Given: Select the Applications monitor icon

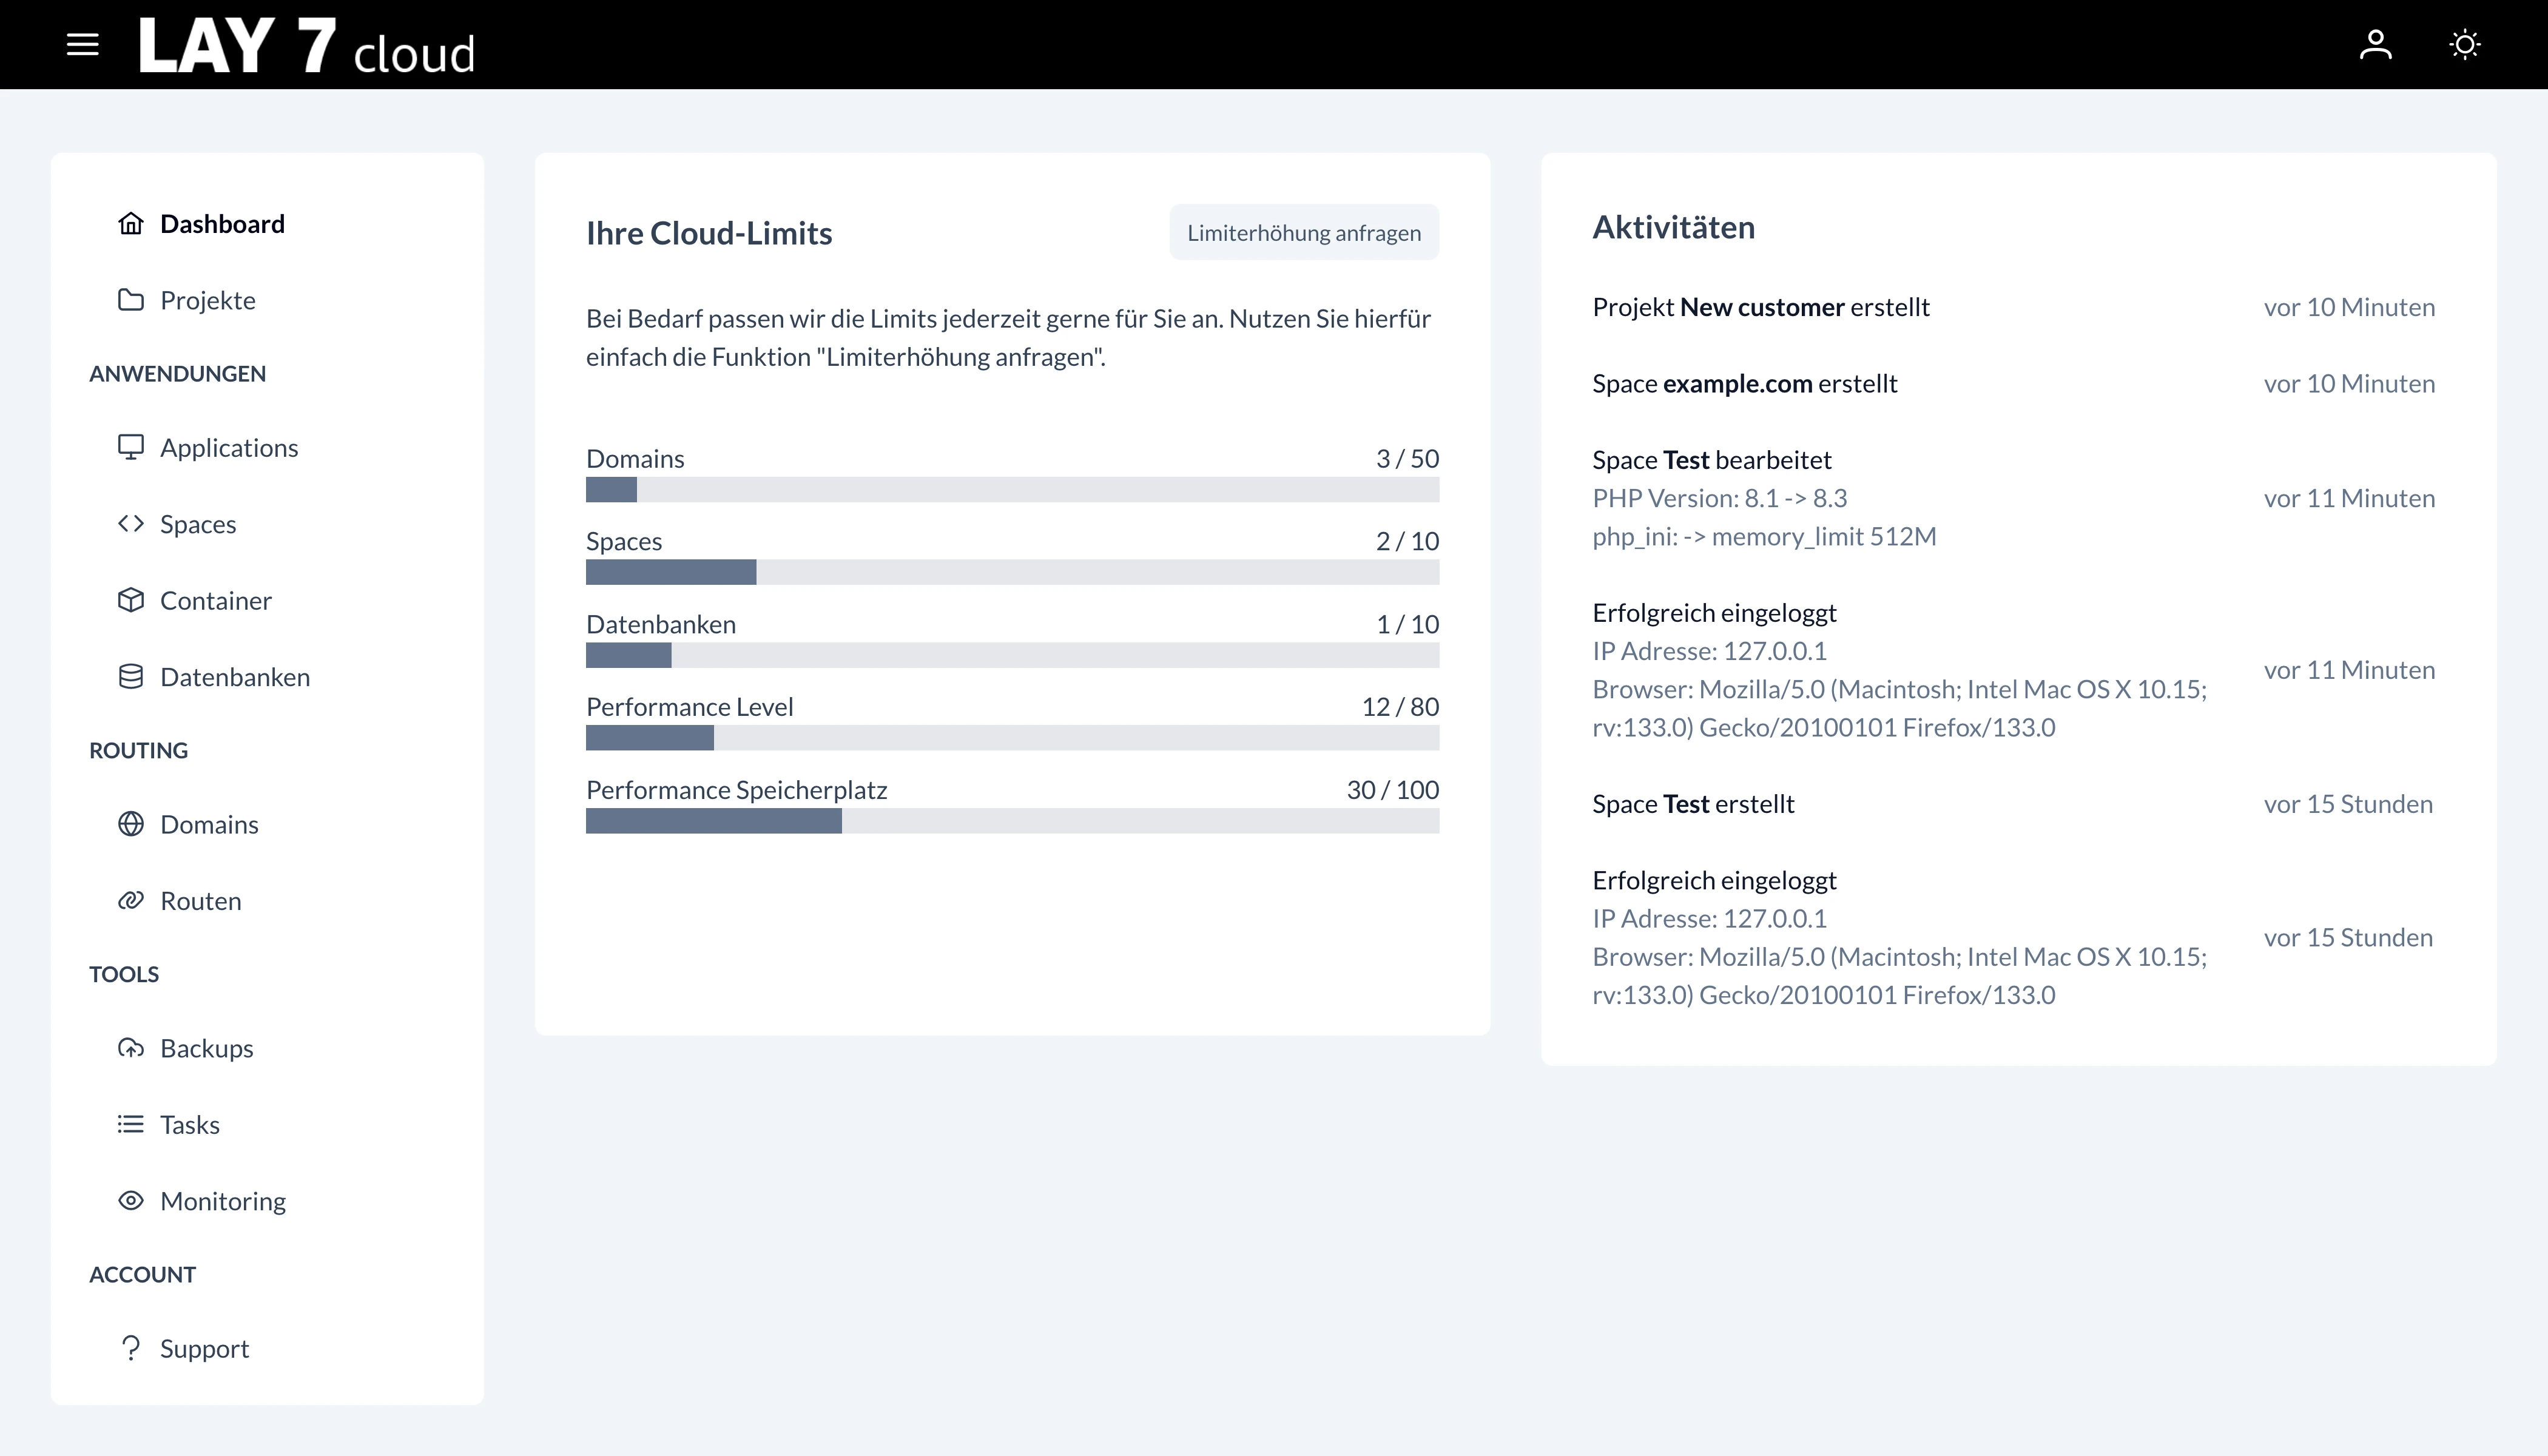Looking at the screenshot, I should pos(131,447).
